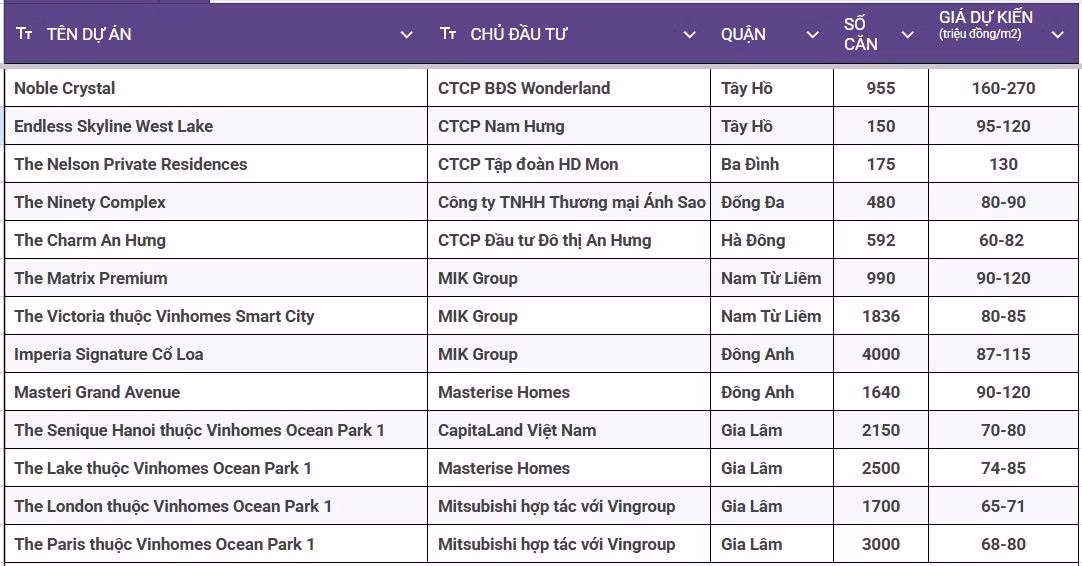
Task: Click the 4000 units cell
Action: [x=880, y=354]
